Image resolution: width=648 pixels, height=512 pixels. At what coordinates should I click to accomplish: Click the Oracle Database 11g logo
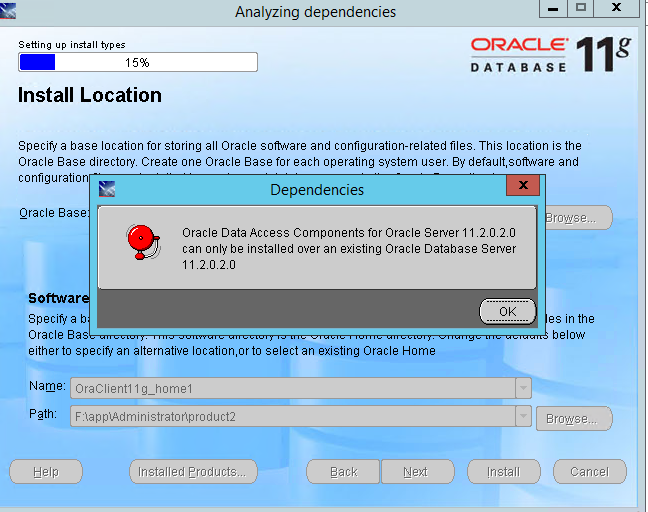[551, 54]
